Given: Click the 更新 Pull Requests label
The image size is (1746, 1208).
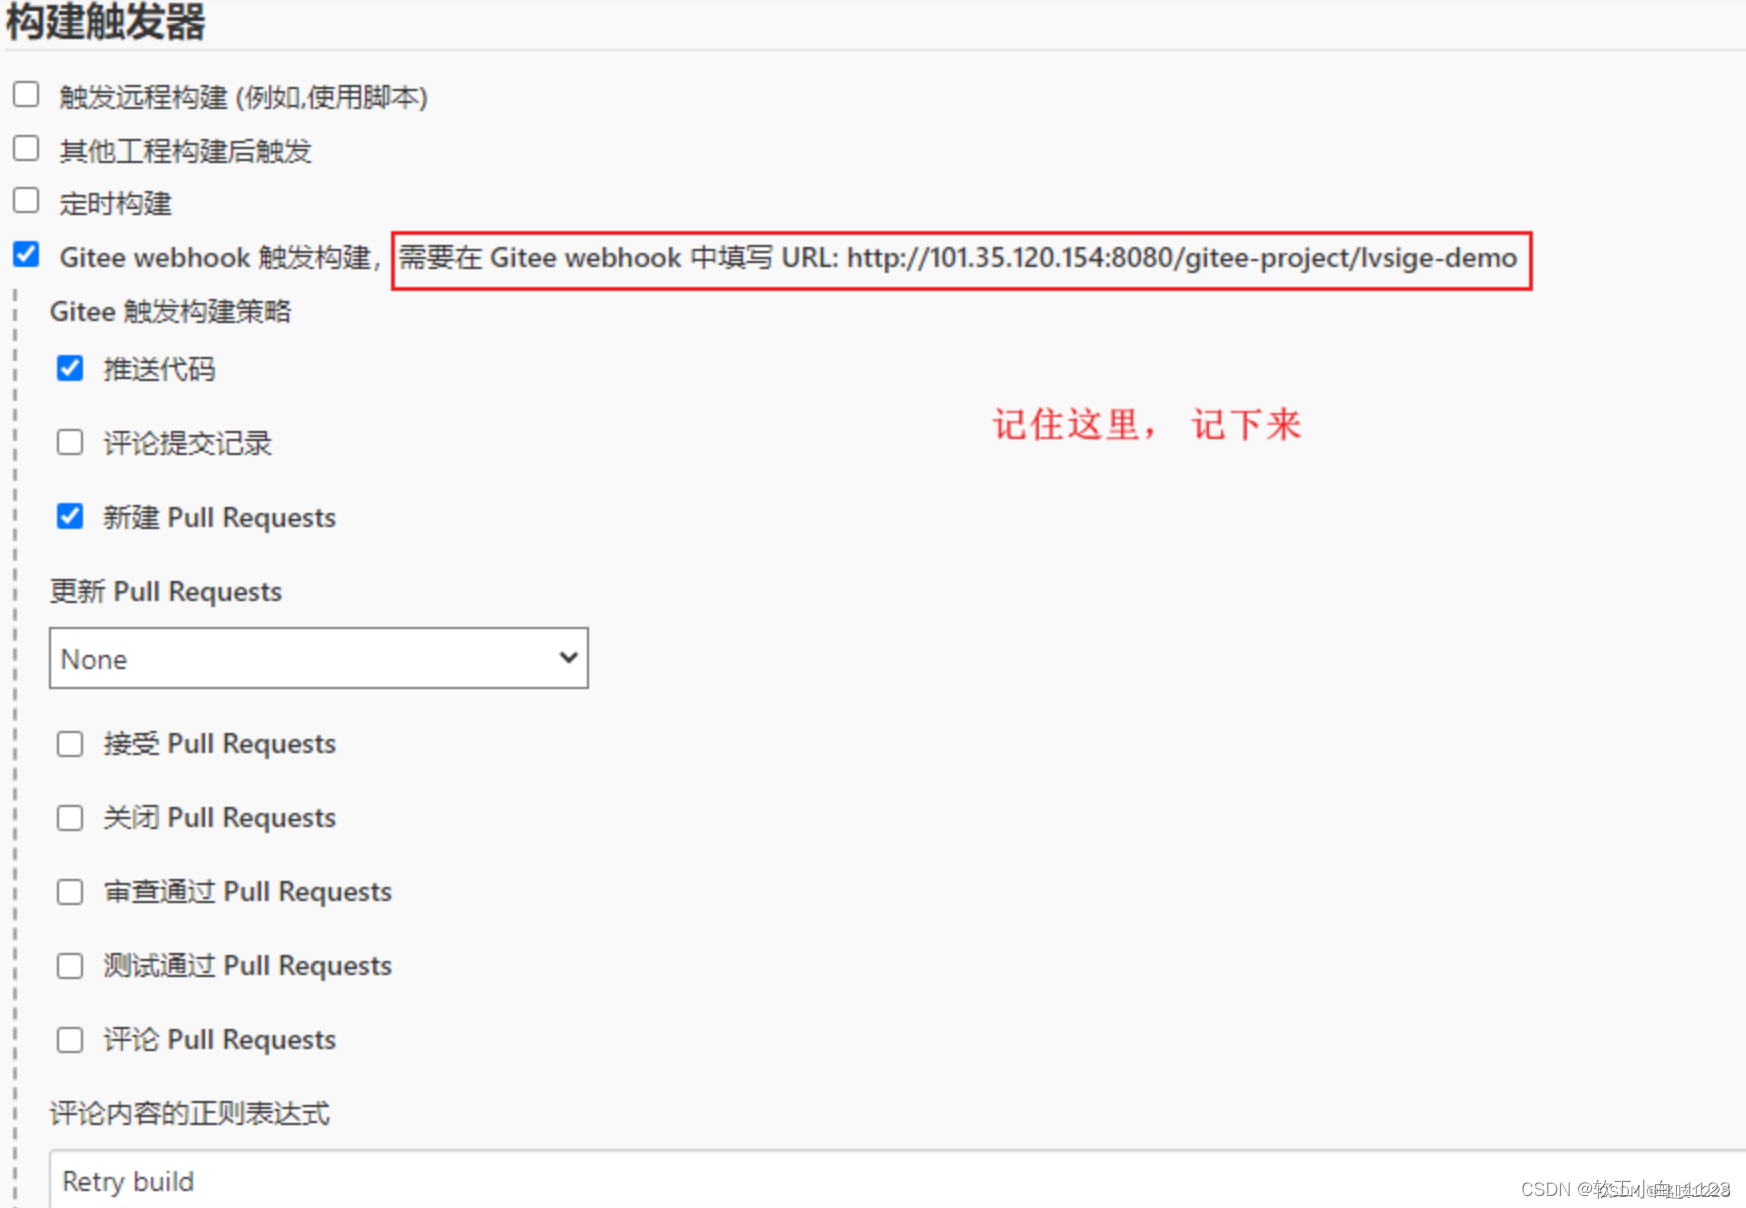Looking at the screenshot, I should pos(166,592).
